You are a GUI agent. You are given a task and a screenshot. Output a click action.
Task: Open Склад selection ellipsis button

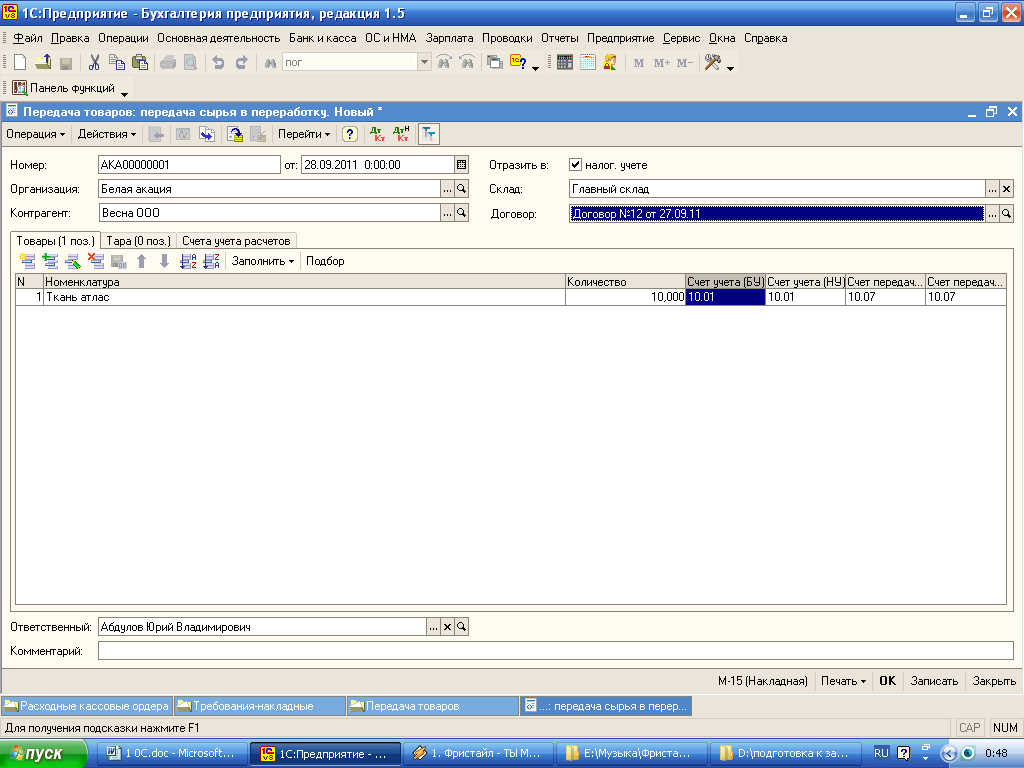(992, 189)
